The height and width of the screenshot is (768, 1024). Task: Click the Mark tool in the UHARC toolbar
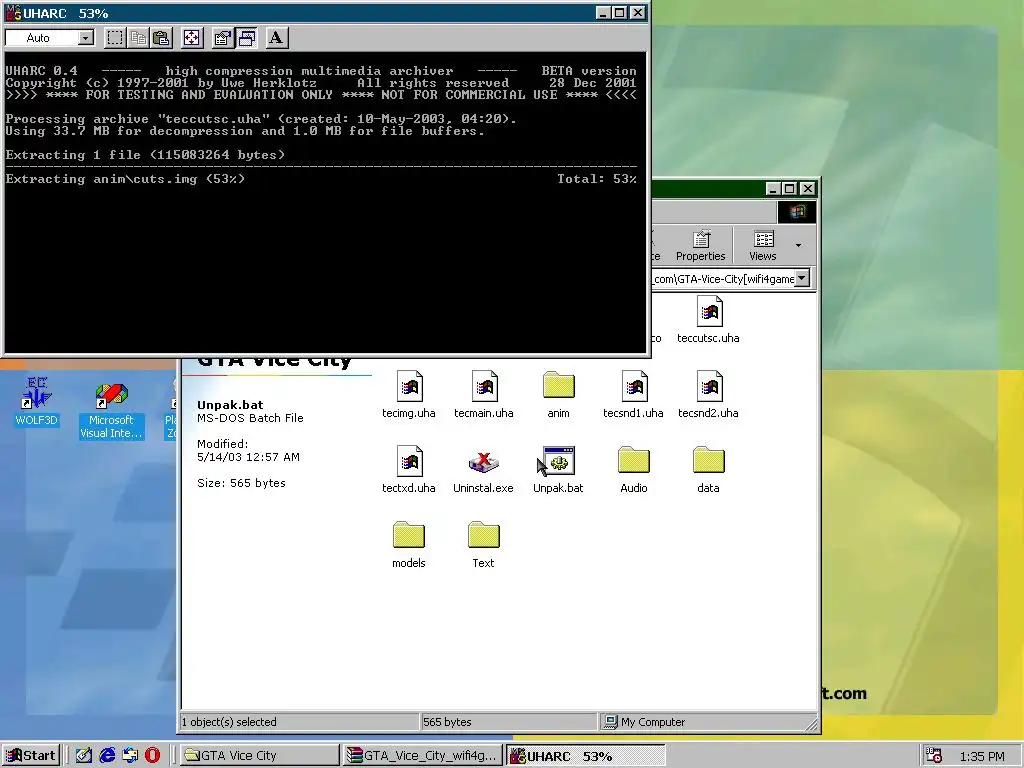point(115,38)
